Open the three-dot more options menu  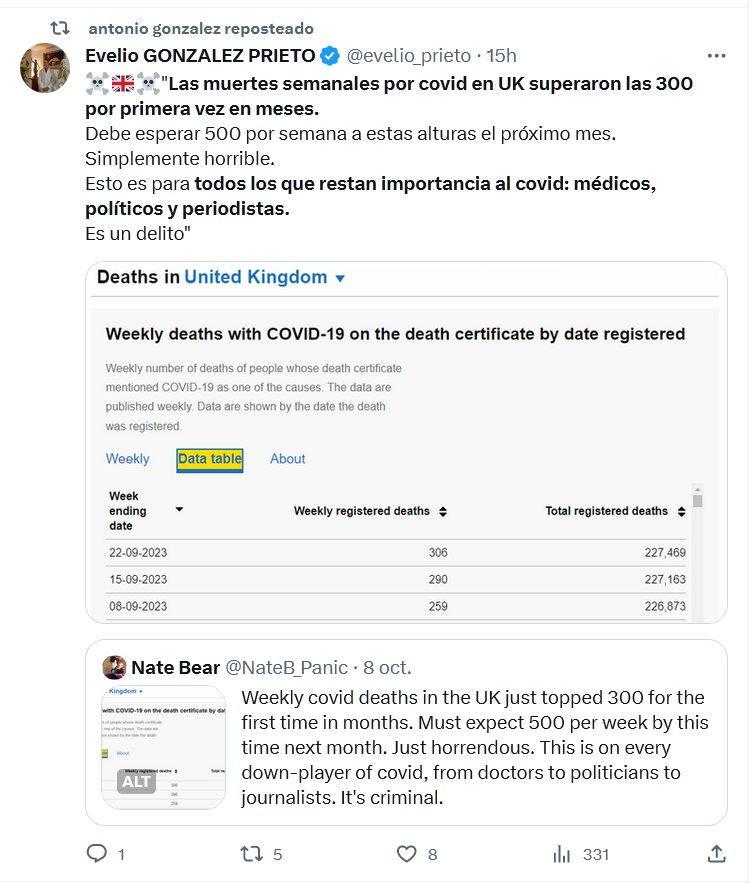(x=716, y=56)
